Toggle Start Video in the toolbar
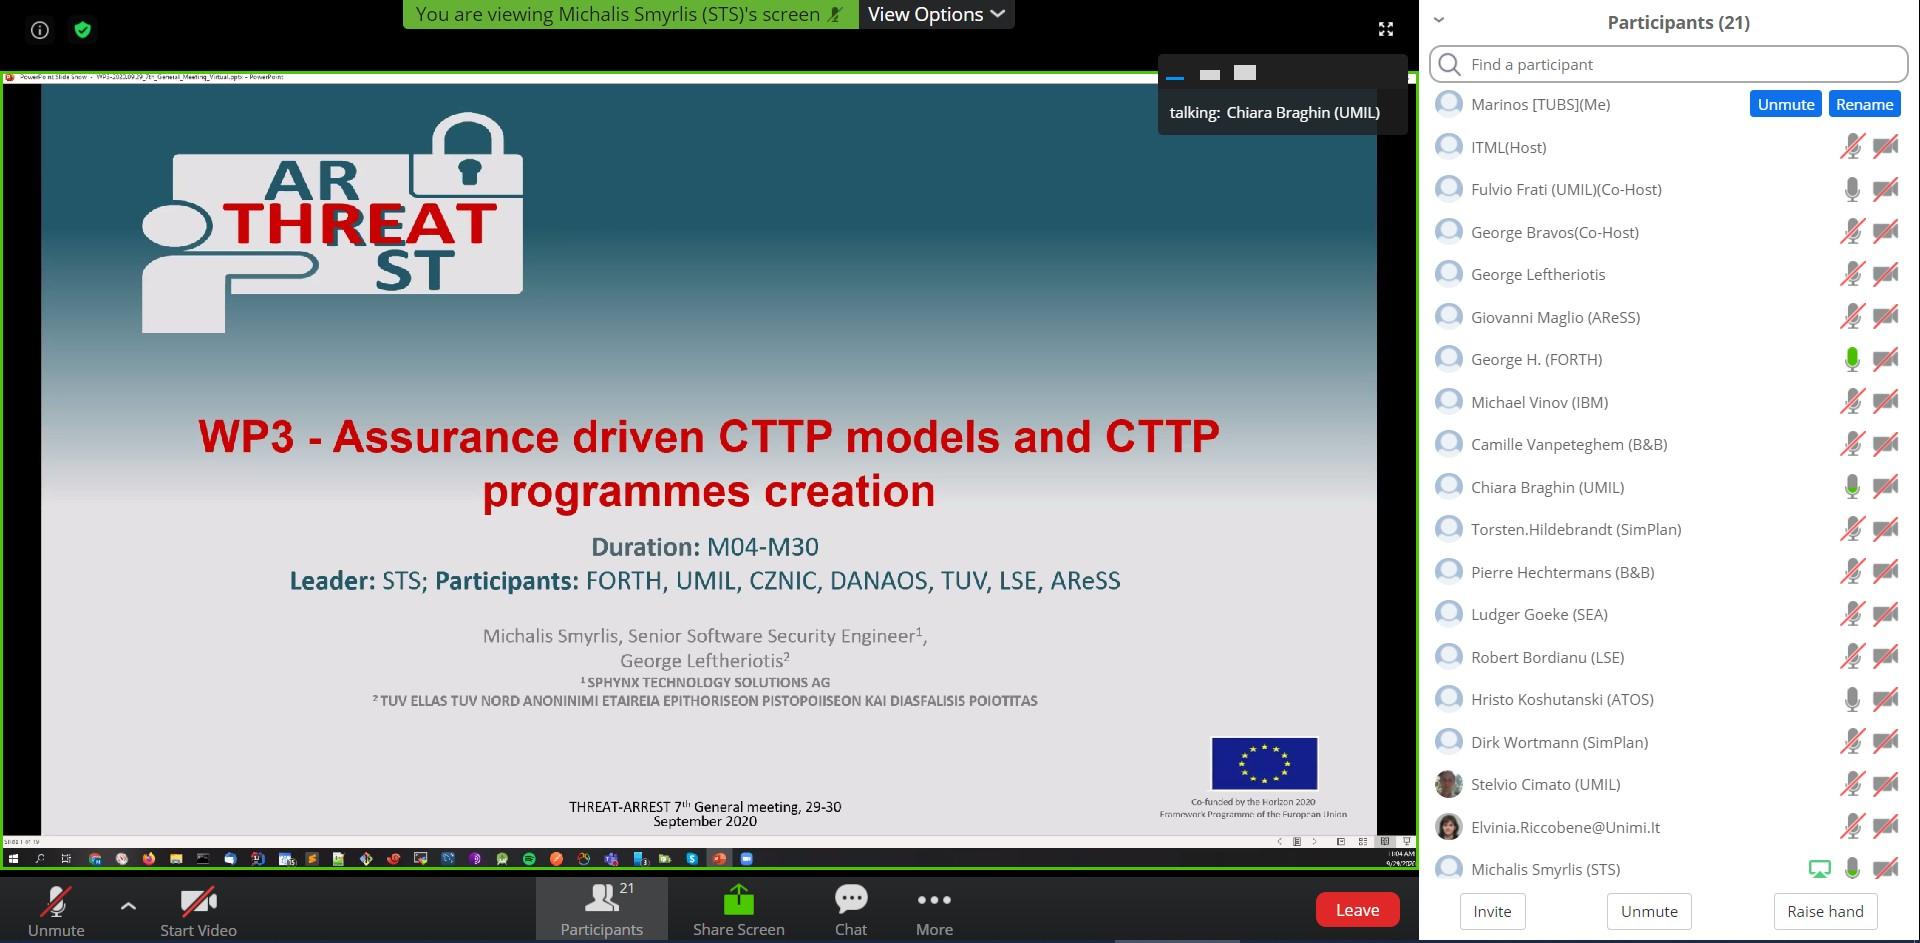This screenshot has width=1920, height=943. coord(198,910)
